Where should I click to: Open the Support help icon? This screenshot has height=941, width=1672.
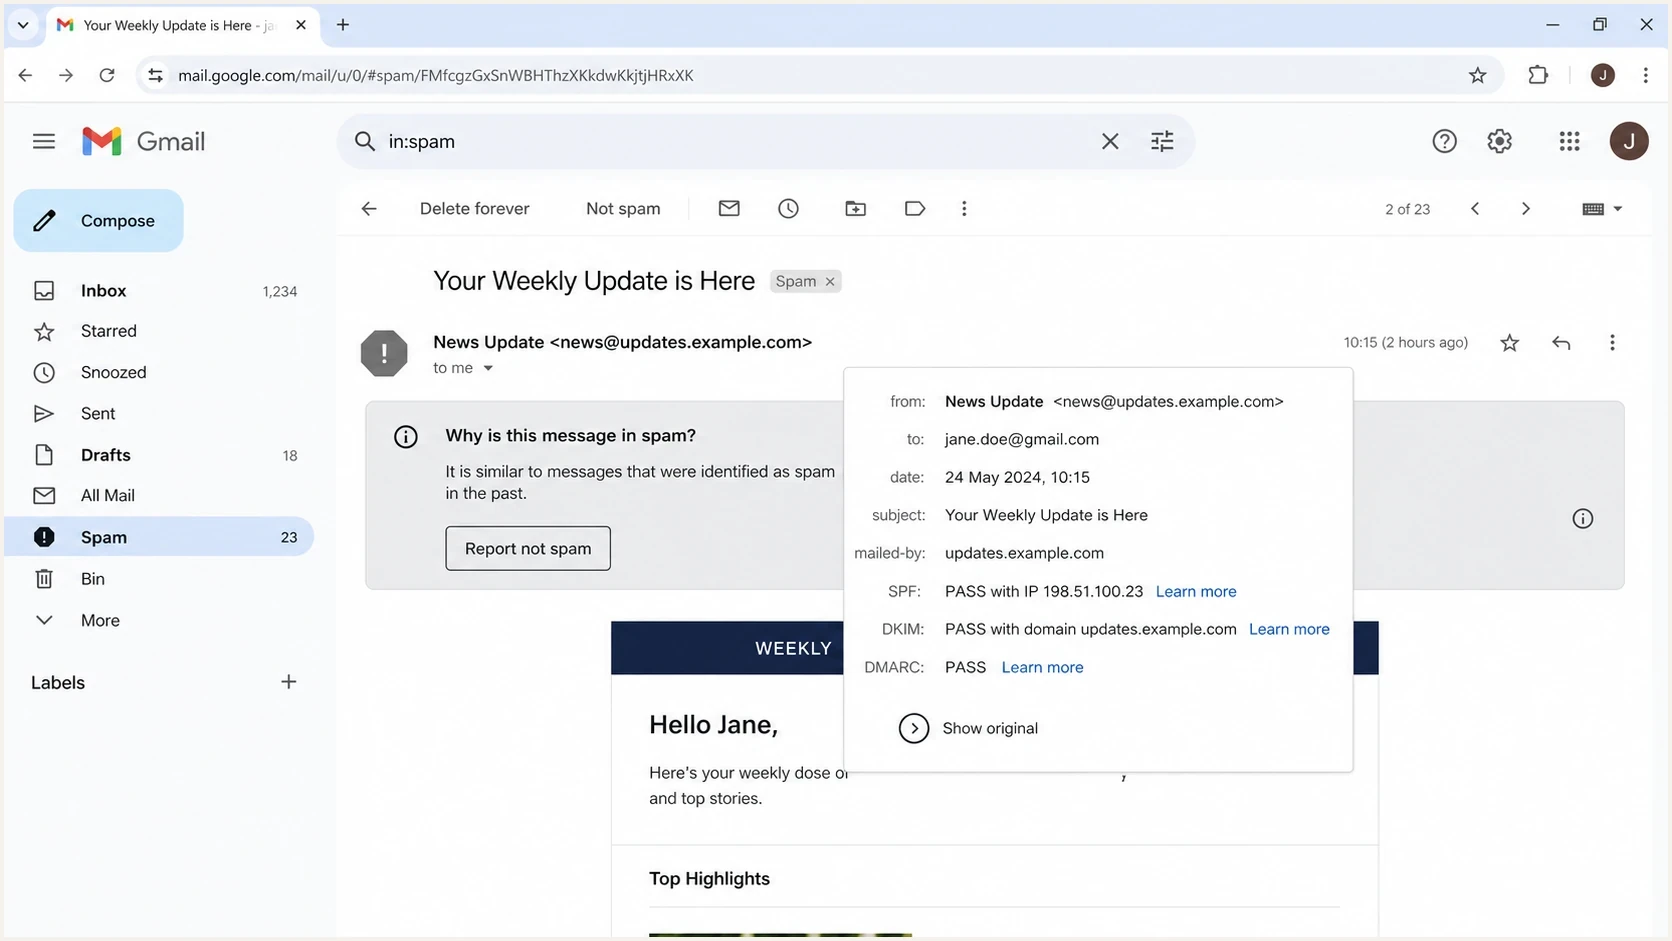point(1444,141)
